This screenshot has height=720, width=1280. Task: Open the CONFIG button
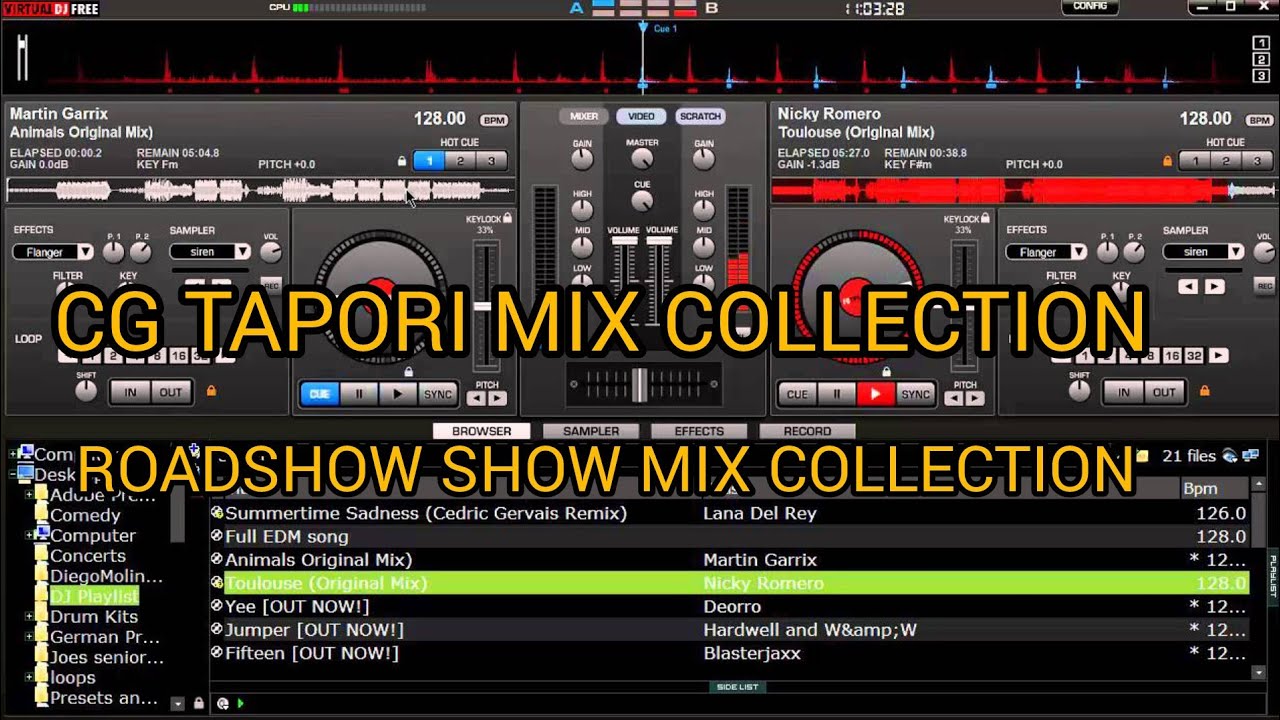tap(1090, 6)
